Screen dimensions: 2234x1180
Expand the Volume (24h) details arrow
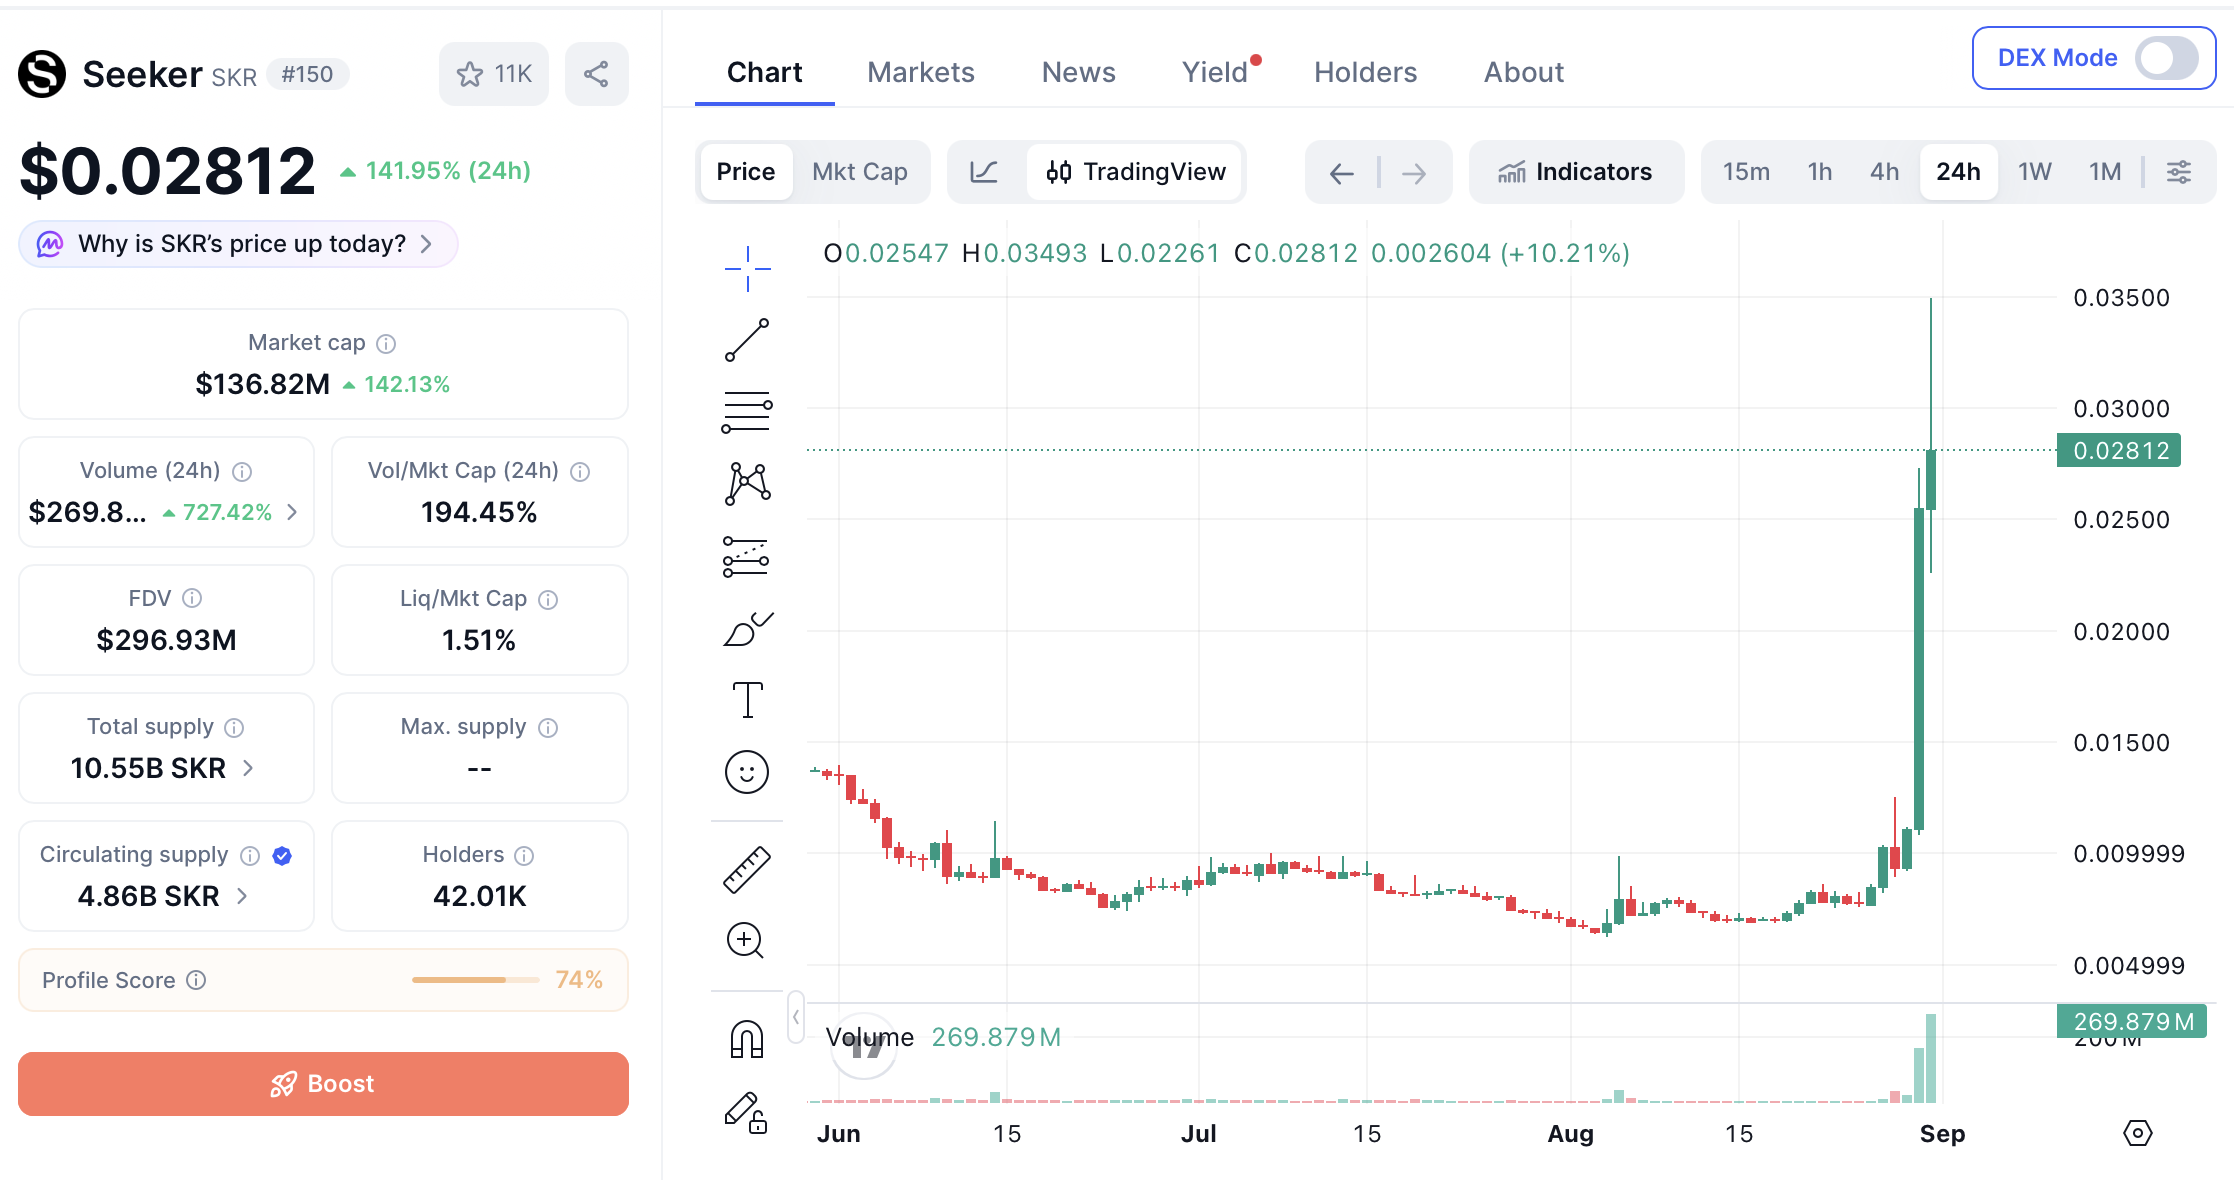coord(292,512)
